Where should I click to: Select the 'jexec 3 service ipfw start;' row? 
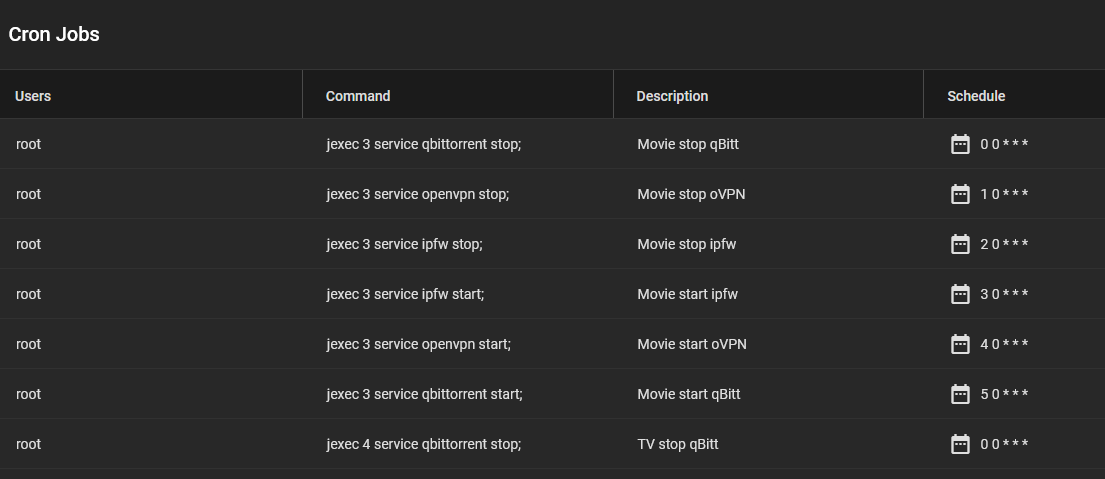[552, 294]
